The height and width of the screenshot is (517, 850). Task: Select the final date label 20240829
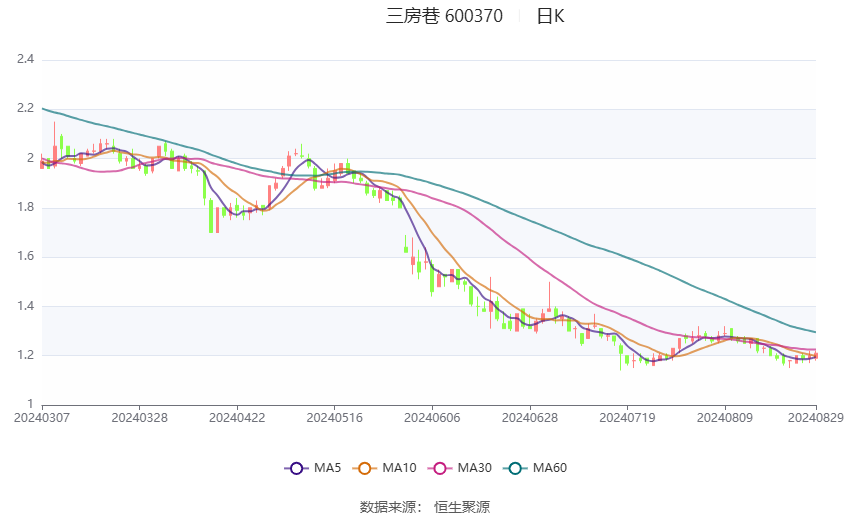click(x=815, y=416)
